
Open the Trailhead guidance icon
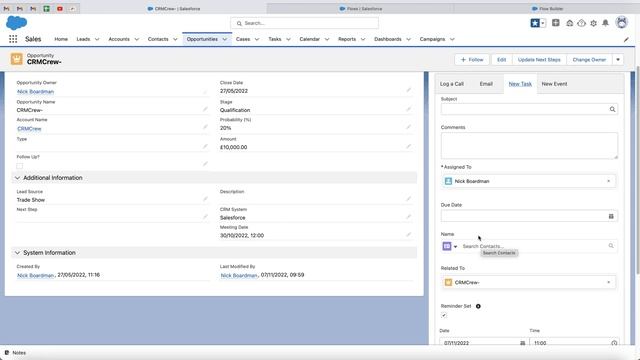[569, 23]
